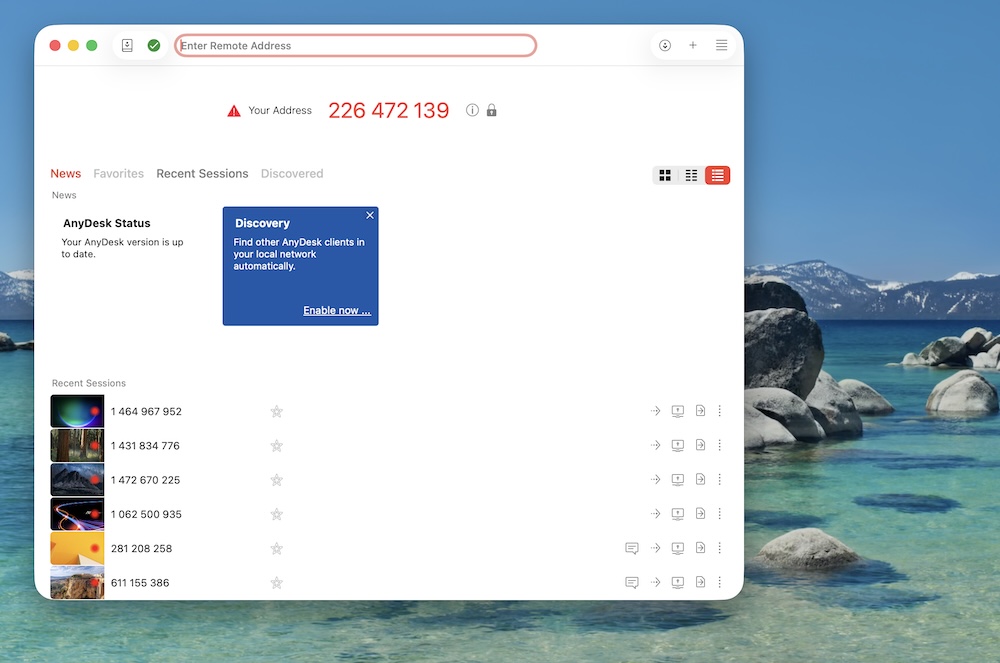1000x663 pixels.
Task: Click the Enable now link
Action: pos(337,310)
